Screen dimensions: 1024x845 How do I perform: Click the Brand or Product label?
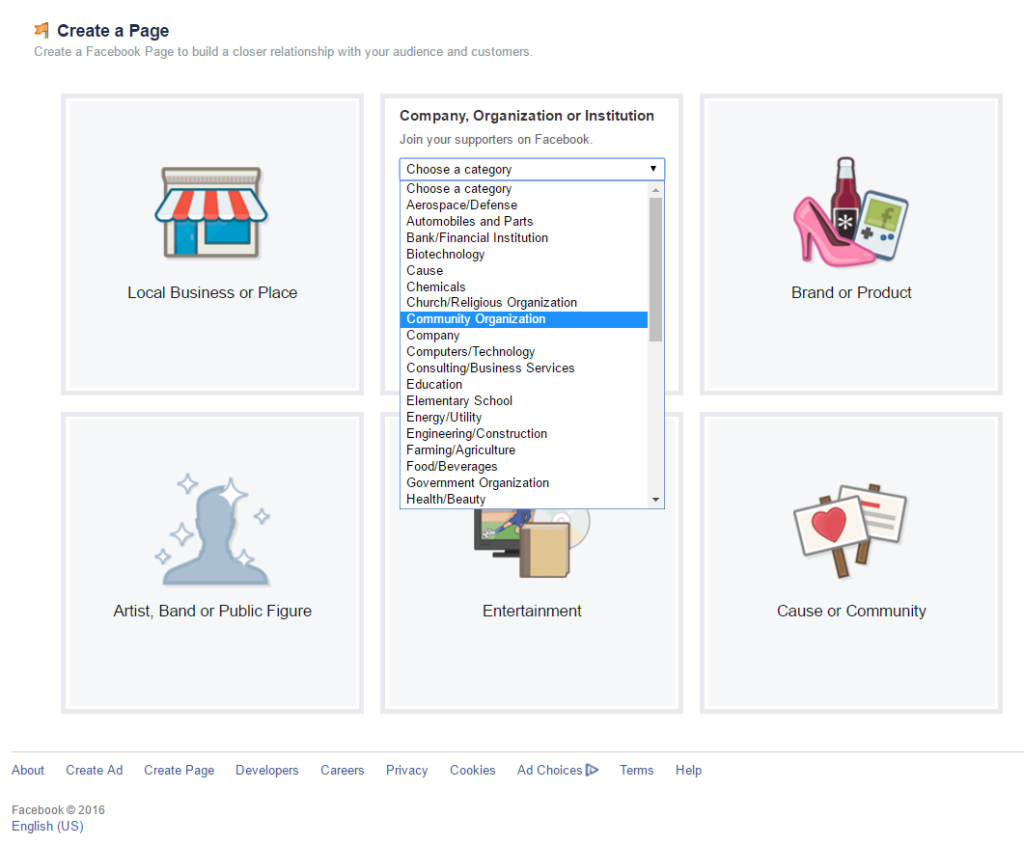click(x=851, y=293)
